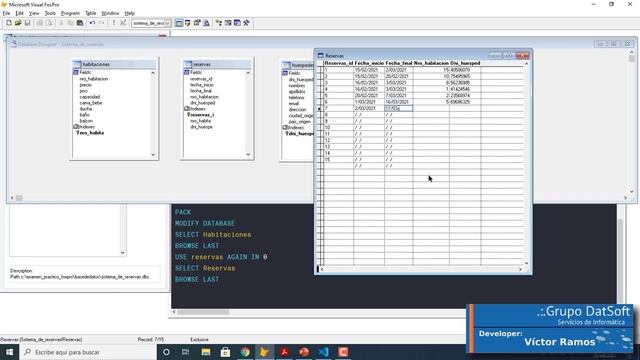
Task: Click the Copy toolbar icon
Action: [x=71, y=23]
